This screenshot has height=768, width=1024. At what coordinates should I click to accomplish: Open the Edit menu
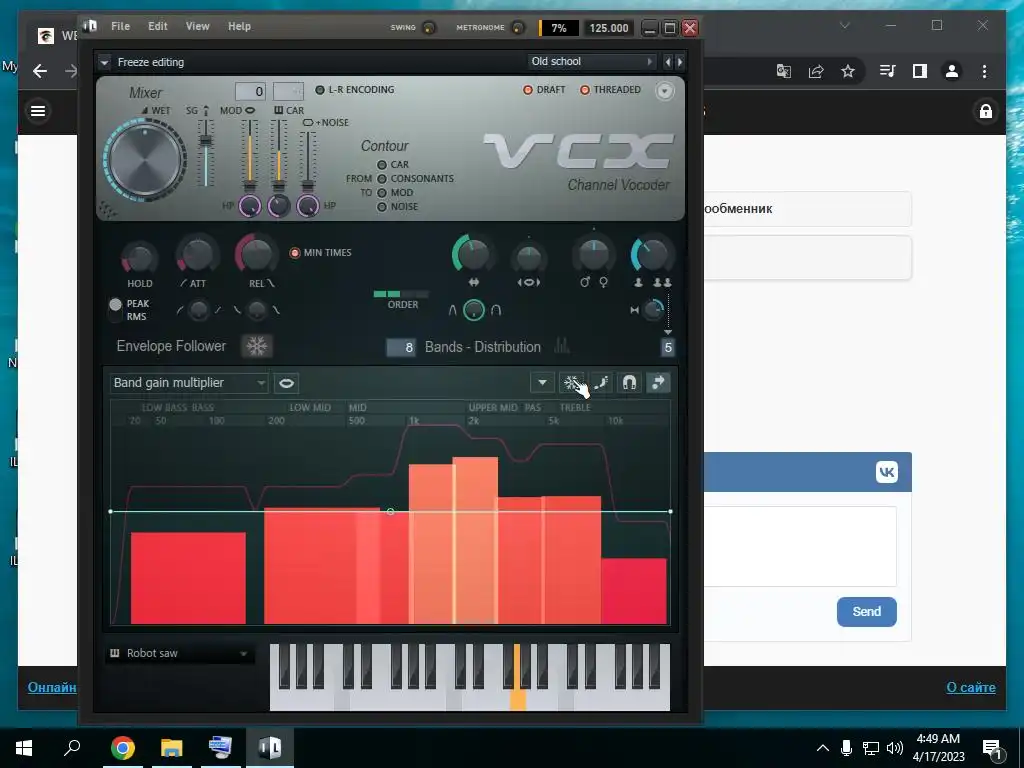pyautogui.click(x=157, y=26)
